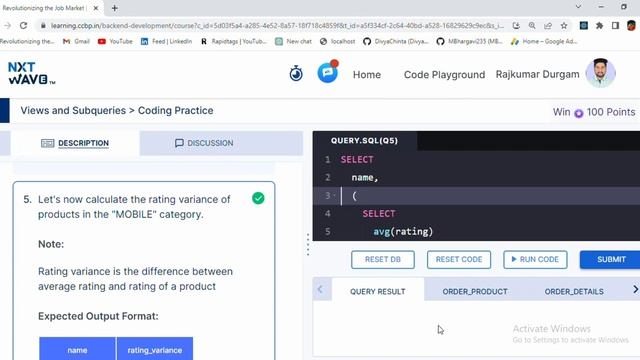Open browser zoom magnifier icon

(532, 25)
